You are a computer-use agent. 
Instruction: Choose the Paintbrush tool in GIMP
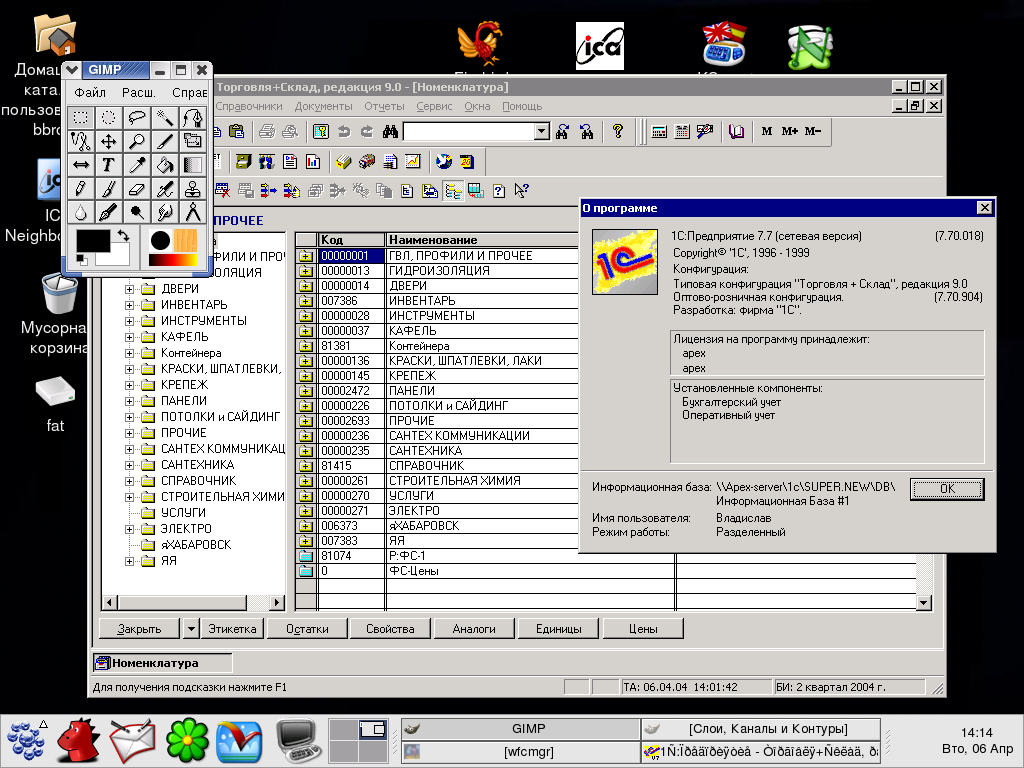tap(108, 189)
